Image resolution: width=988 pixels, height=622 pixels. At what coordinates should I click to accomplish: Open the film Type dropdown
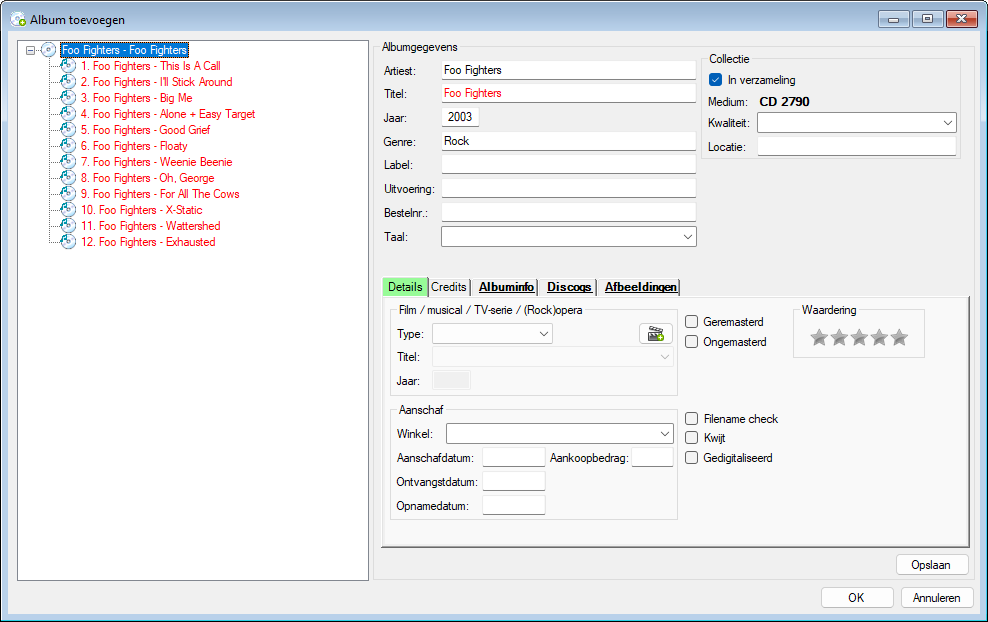pyautogui.click(x=544, y=334)
